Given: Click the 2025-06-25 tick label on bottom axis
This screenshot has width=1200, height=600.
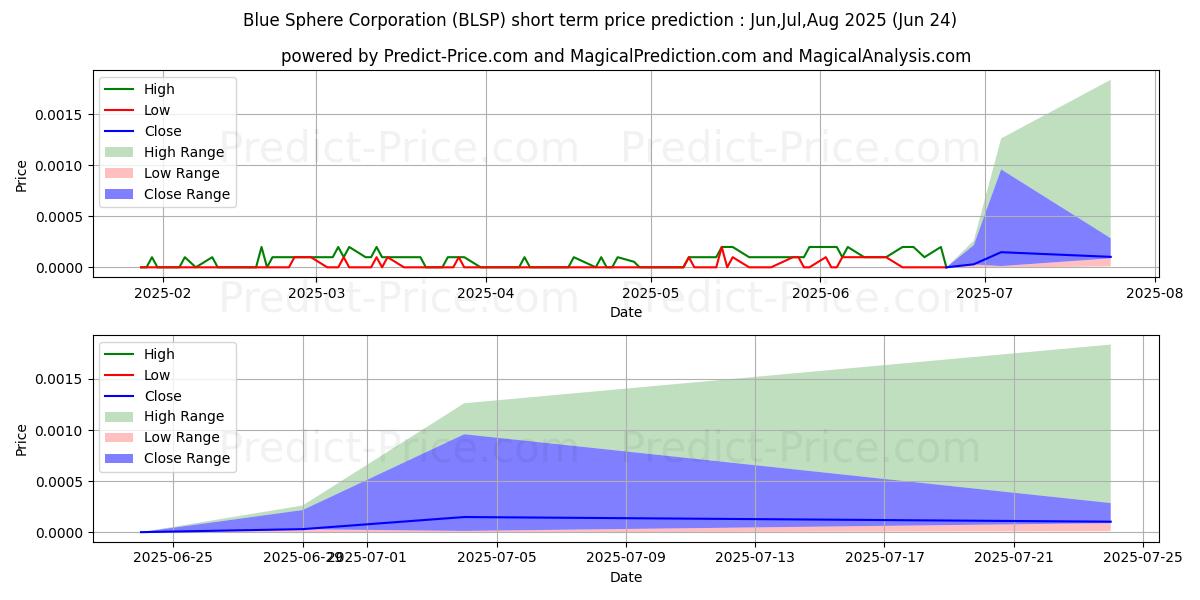Looking at the screenshot, I should pos(174,558).
